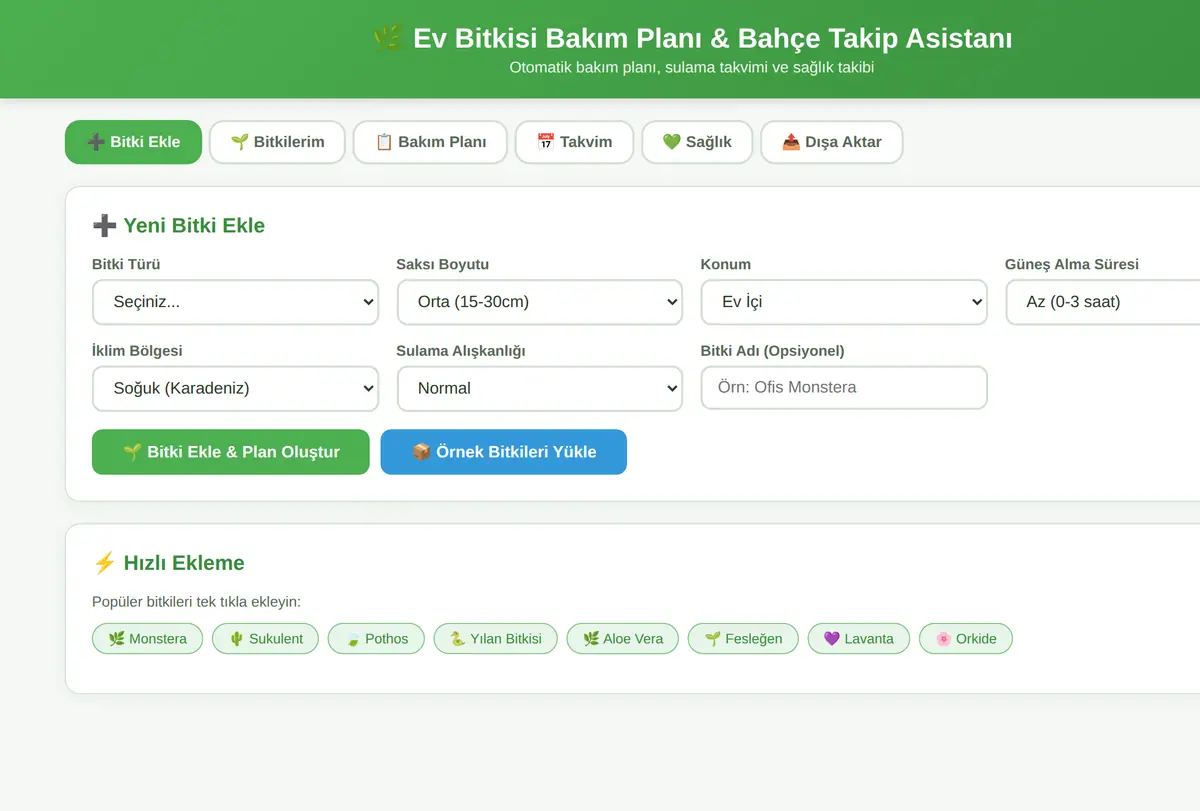This screenshot has width=1200, height=811.
Task: Open the Dışa Aktar tab
Action: point(832,142)
